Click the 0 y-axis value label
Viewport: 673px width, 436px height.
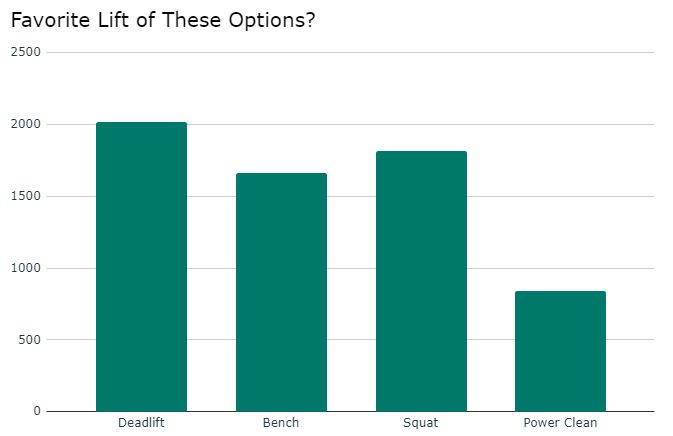tap(36, 411)
